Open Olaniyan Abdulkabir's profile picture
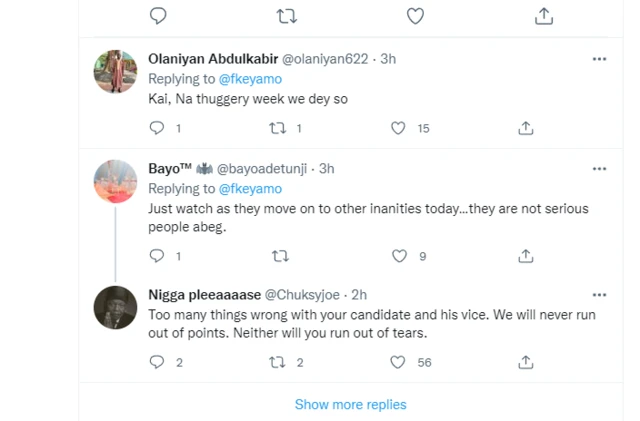The width and height of the screenshot is (640, 421). 115,71
